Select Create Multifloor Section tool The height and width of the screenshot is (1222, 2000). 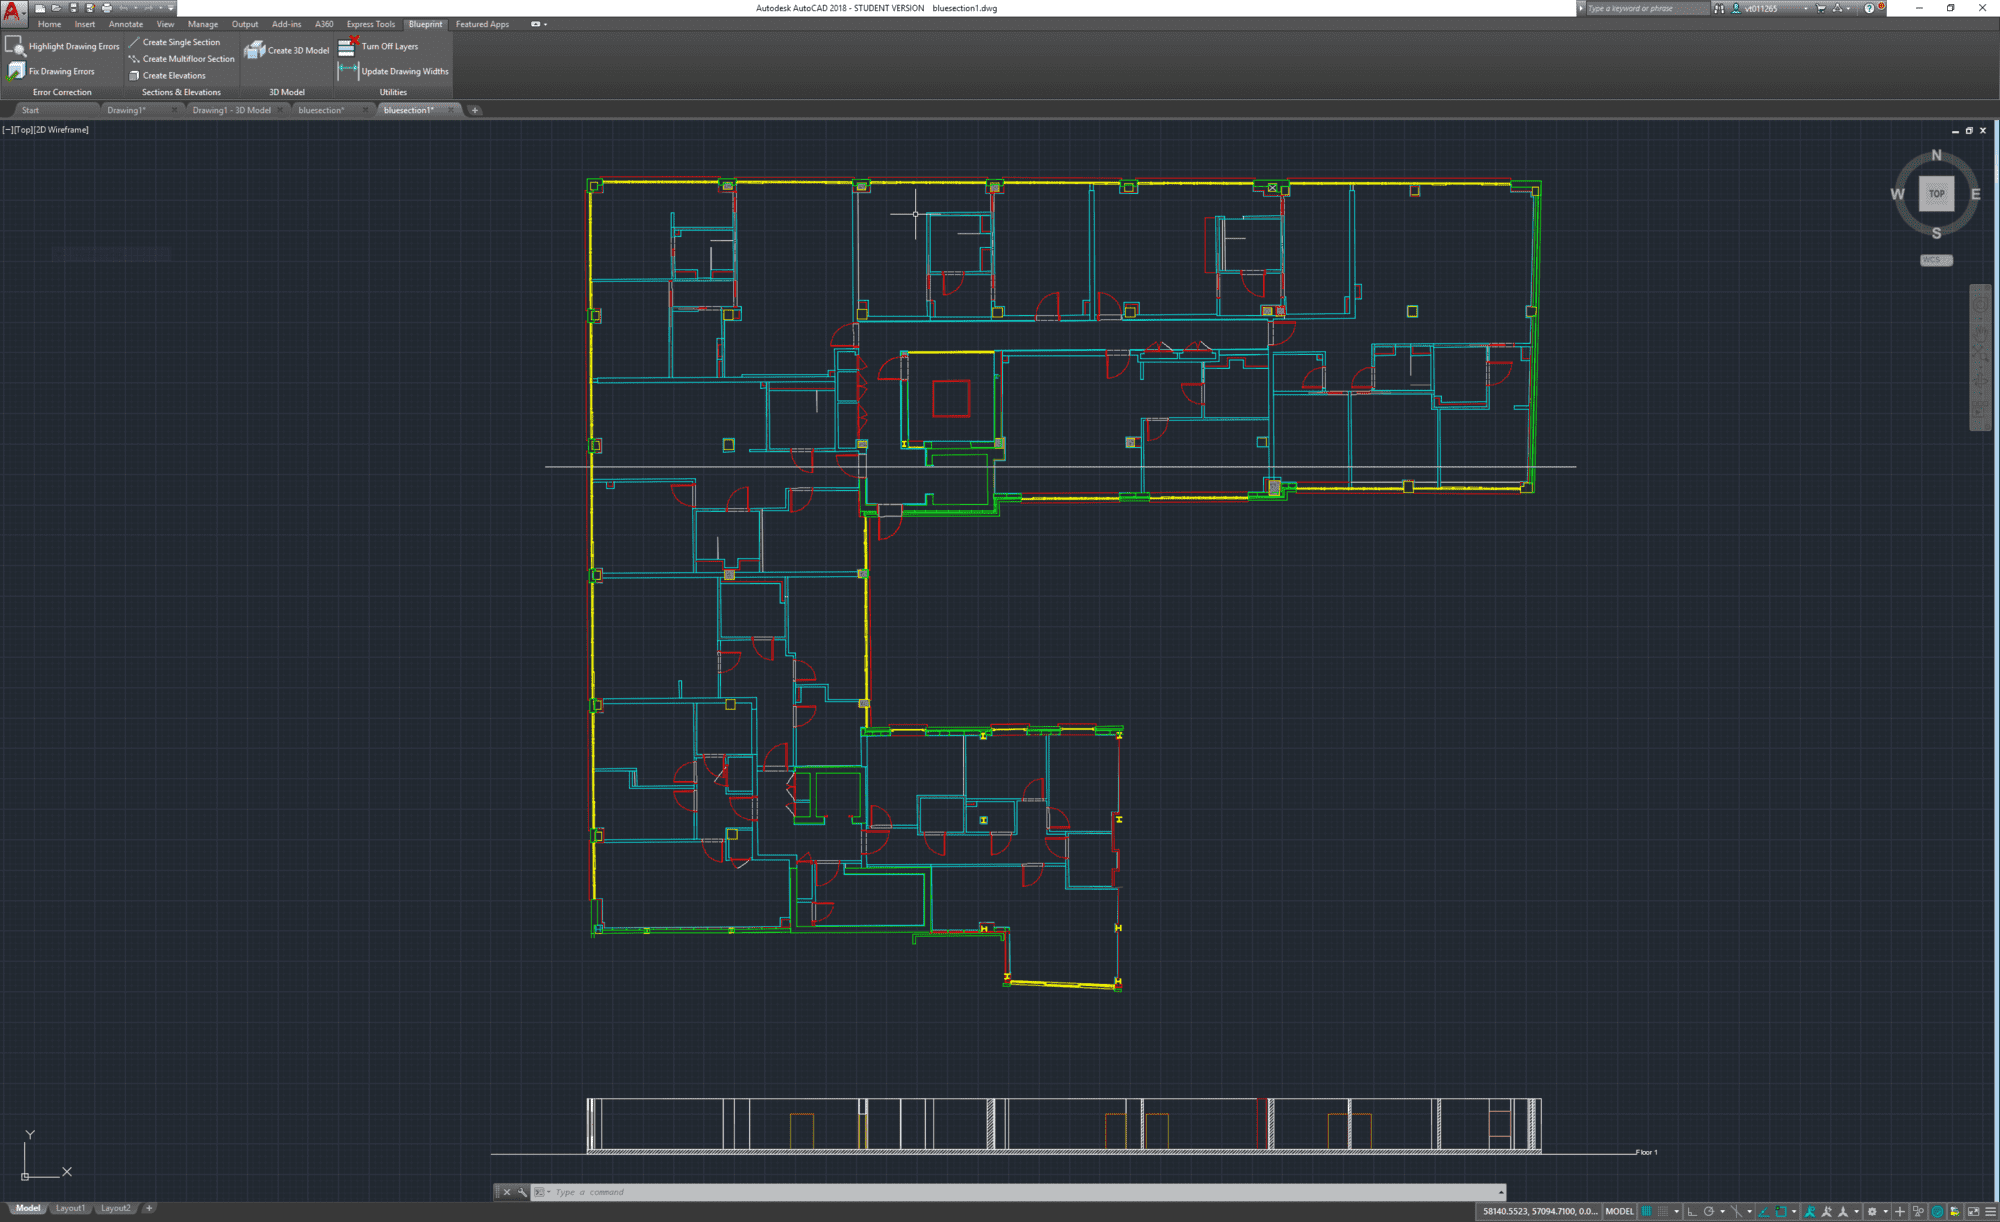click(188, 59)
